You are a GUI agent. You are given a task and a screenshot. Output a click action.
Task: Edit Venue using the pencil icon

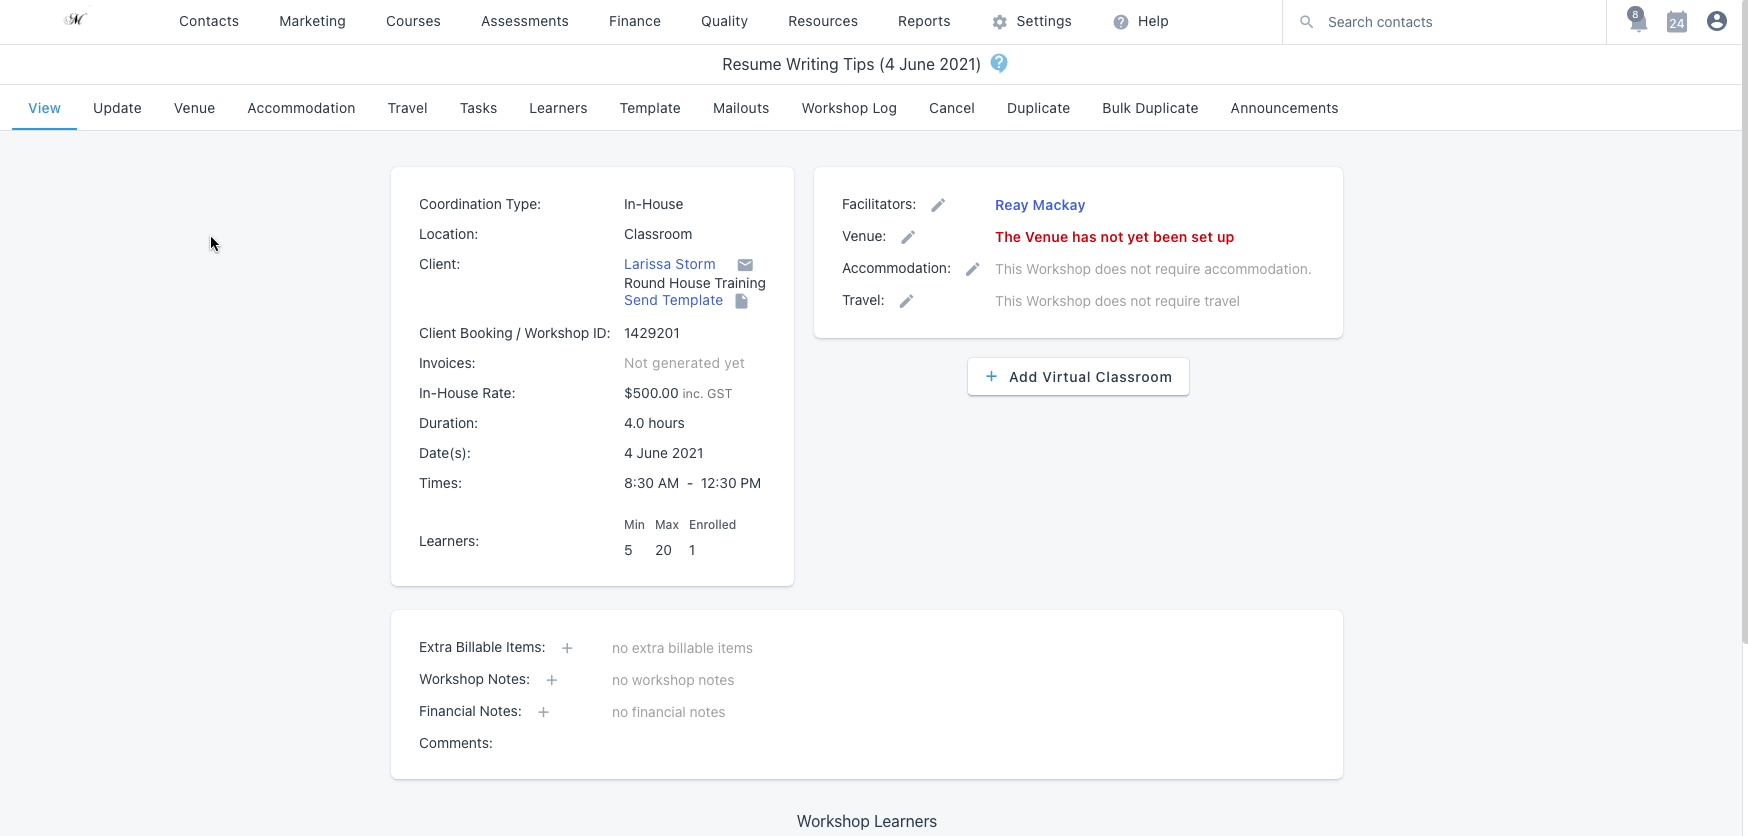tap(908, 237)
